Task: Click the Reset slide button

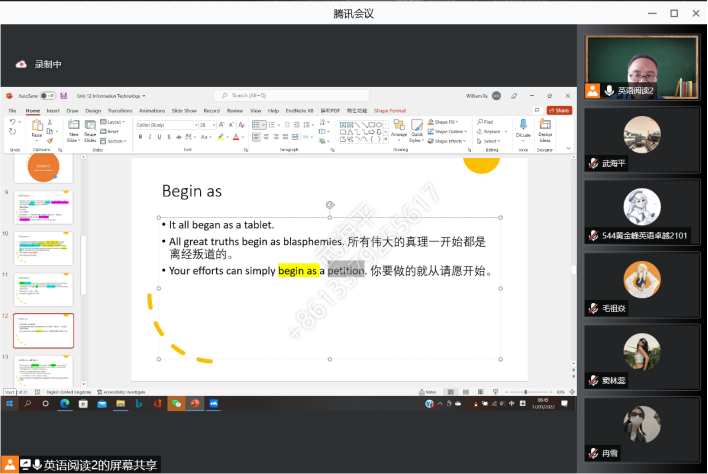Action: [x=110, y=131]
